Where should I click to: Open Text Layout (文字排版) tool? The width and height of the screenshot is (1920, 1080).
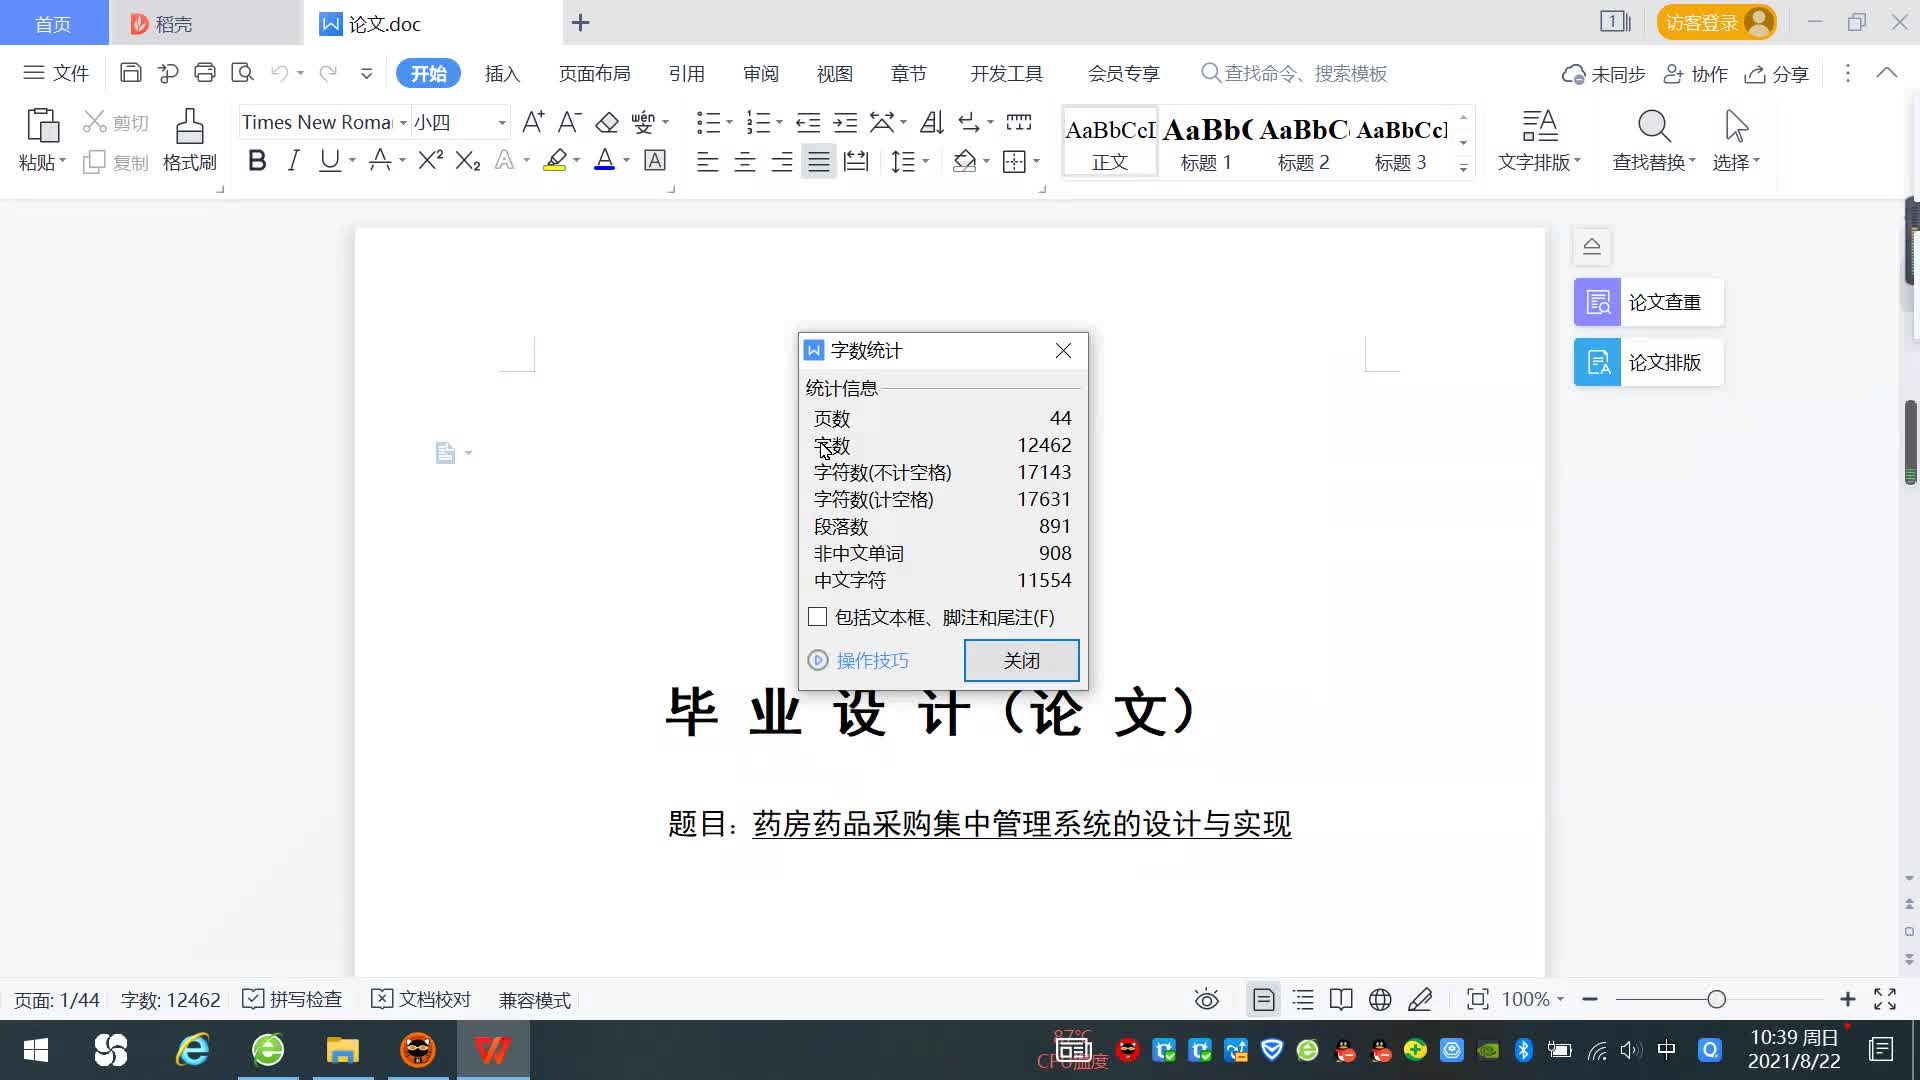point(1539,140)
